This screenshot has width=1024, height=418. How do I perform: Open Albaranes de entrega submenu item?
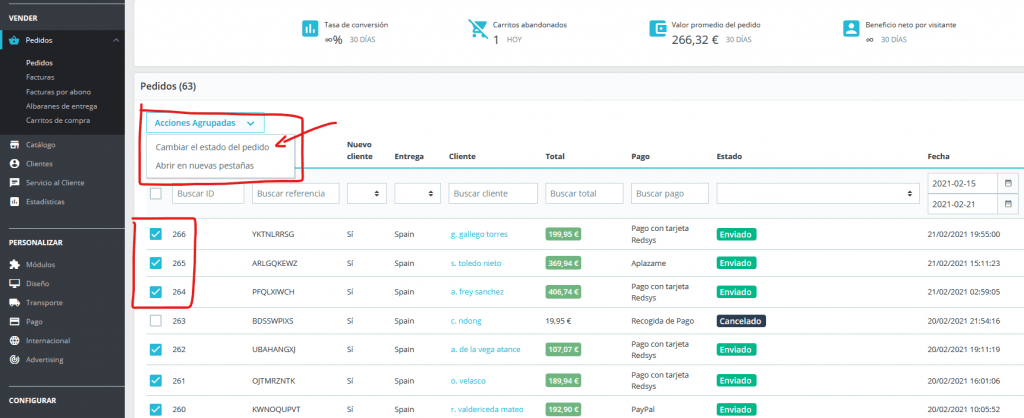[x=61, y=106]
